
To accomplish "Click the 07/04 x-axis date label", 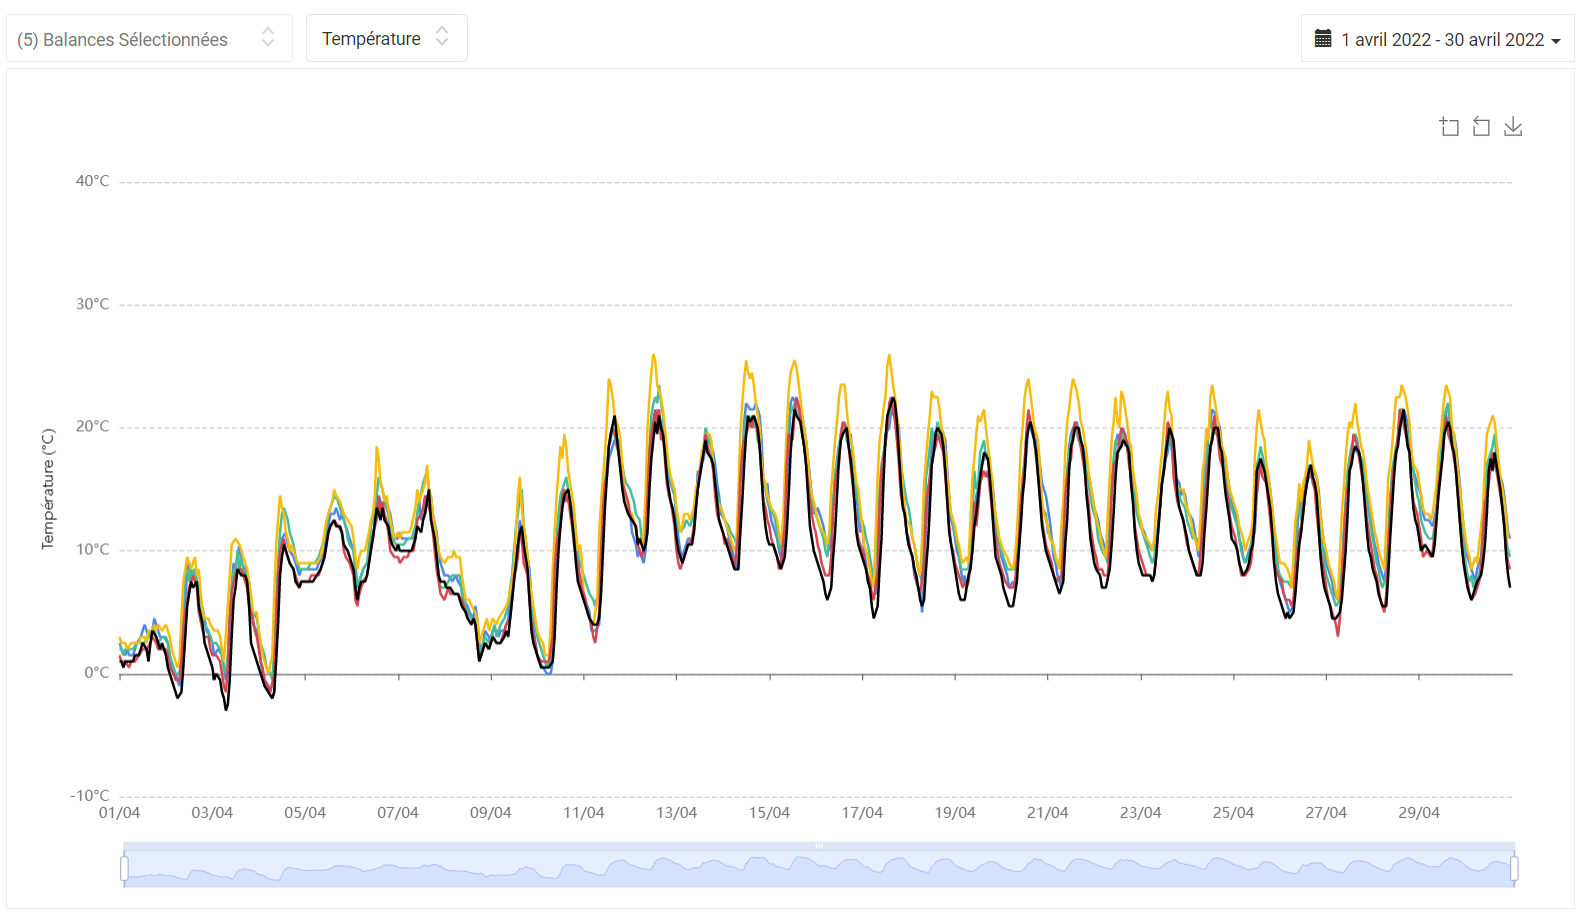I will pos(398,813).
